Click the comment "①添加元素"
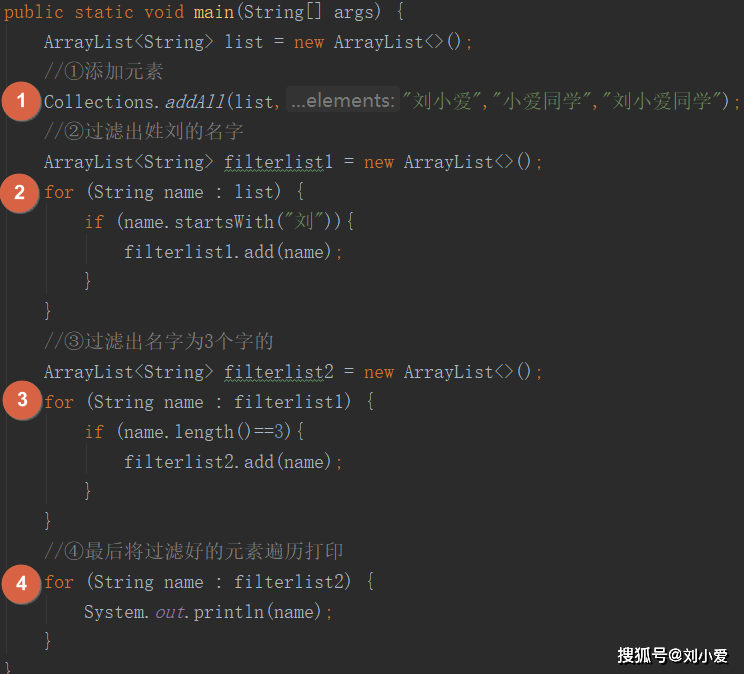This screenshot has width=744, height=674. 103,72
